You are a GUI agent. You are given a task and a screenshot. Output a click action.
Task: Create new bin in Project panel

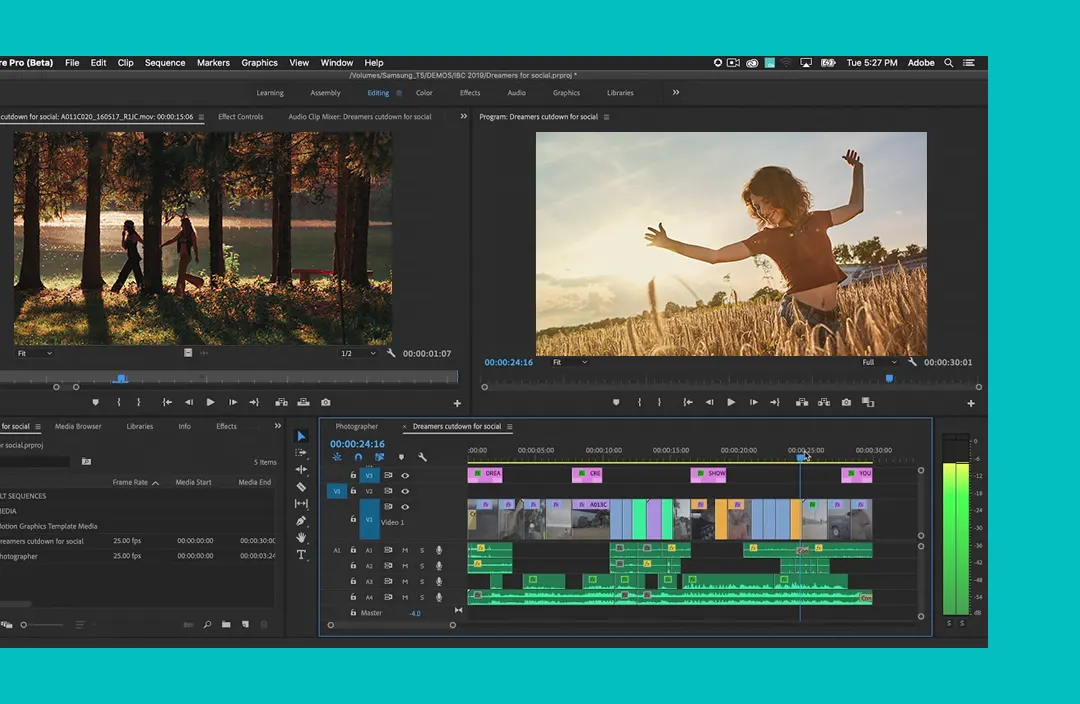(x=226, y=625)
